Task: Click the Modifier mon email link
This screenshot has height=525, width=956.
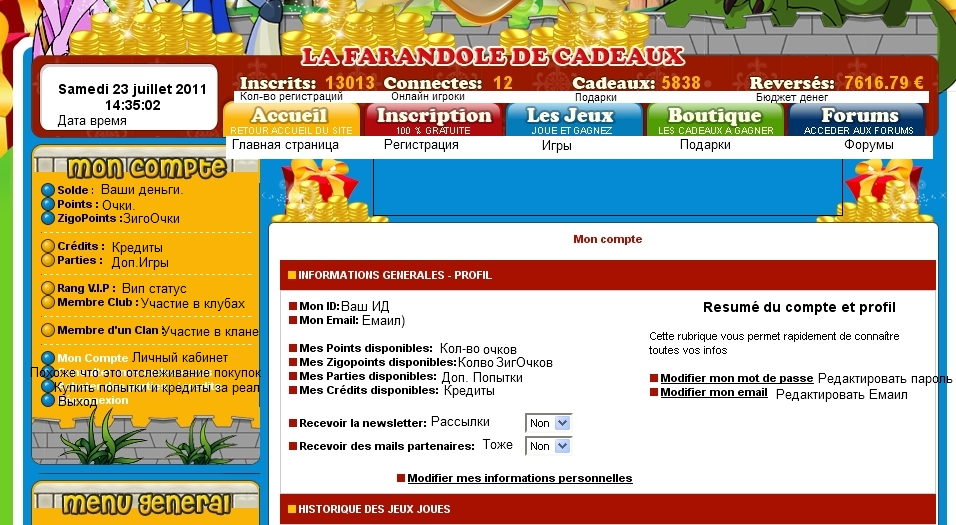Action: (x=713, y=393)
